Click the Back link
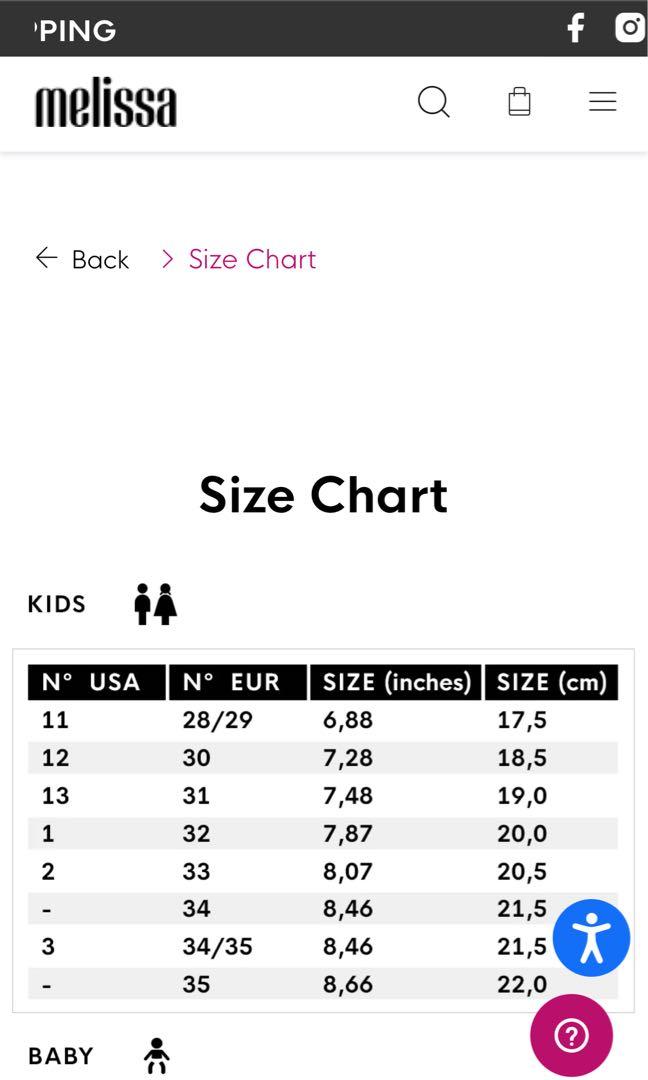 click(100, 259)
